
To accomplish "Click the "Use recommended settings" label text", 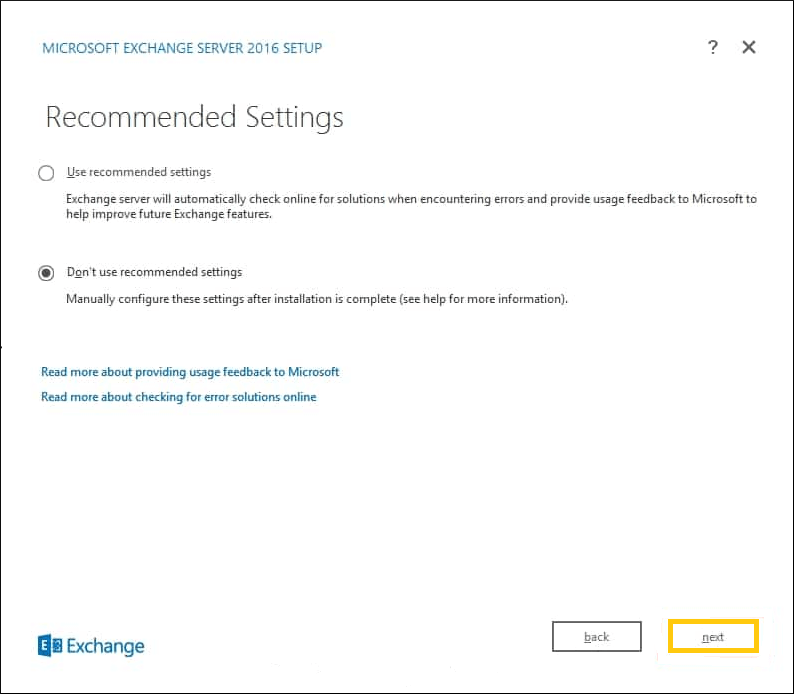I will (x=139, y=172).
